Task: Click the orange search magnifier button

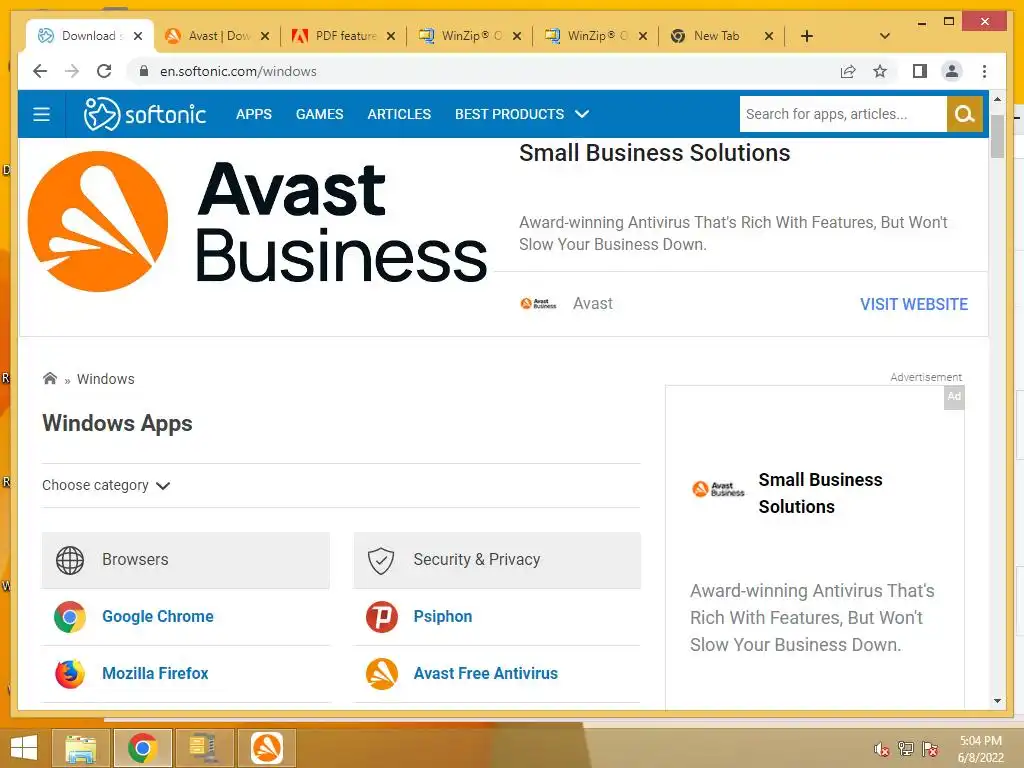Action: 965,114
